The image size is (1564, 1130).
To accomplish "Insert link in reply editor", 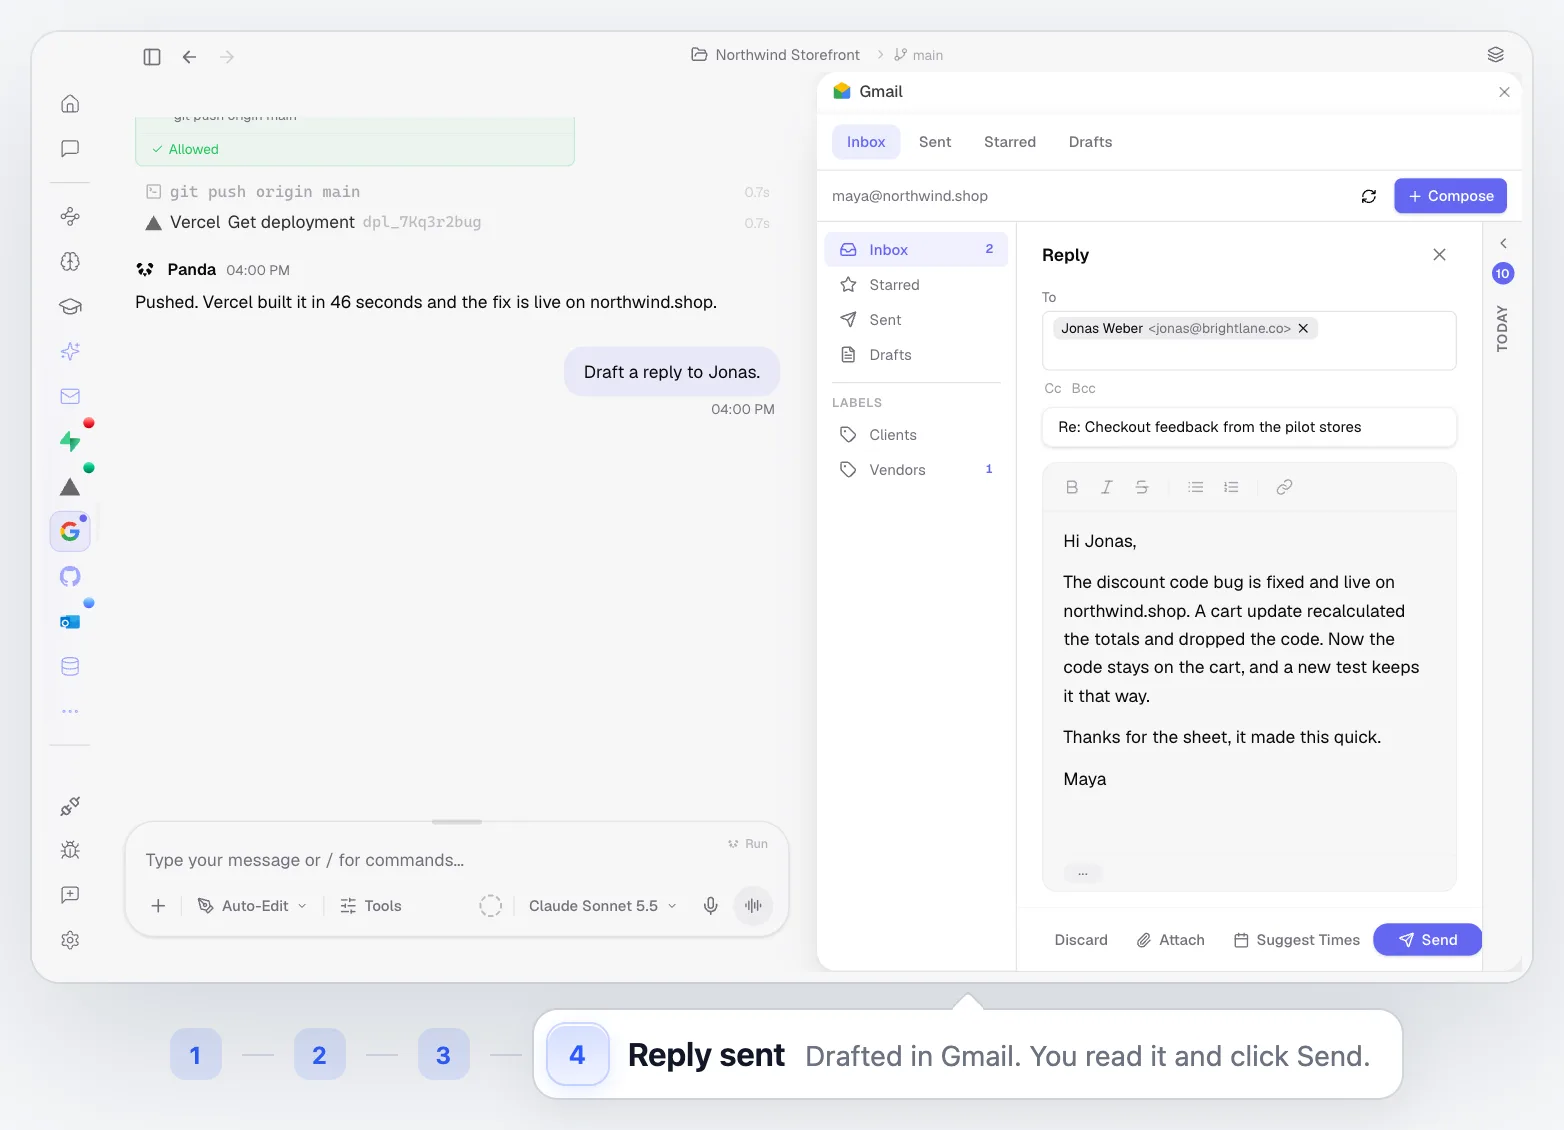I will pos(1285,487).
